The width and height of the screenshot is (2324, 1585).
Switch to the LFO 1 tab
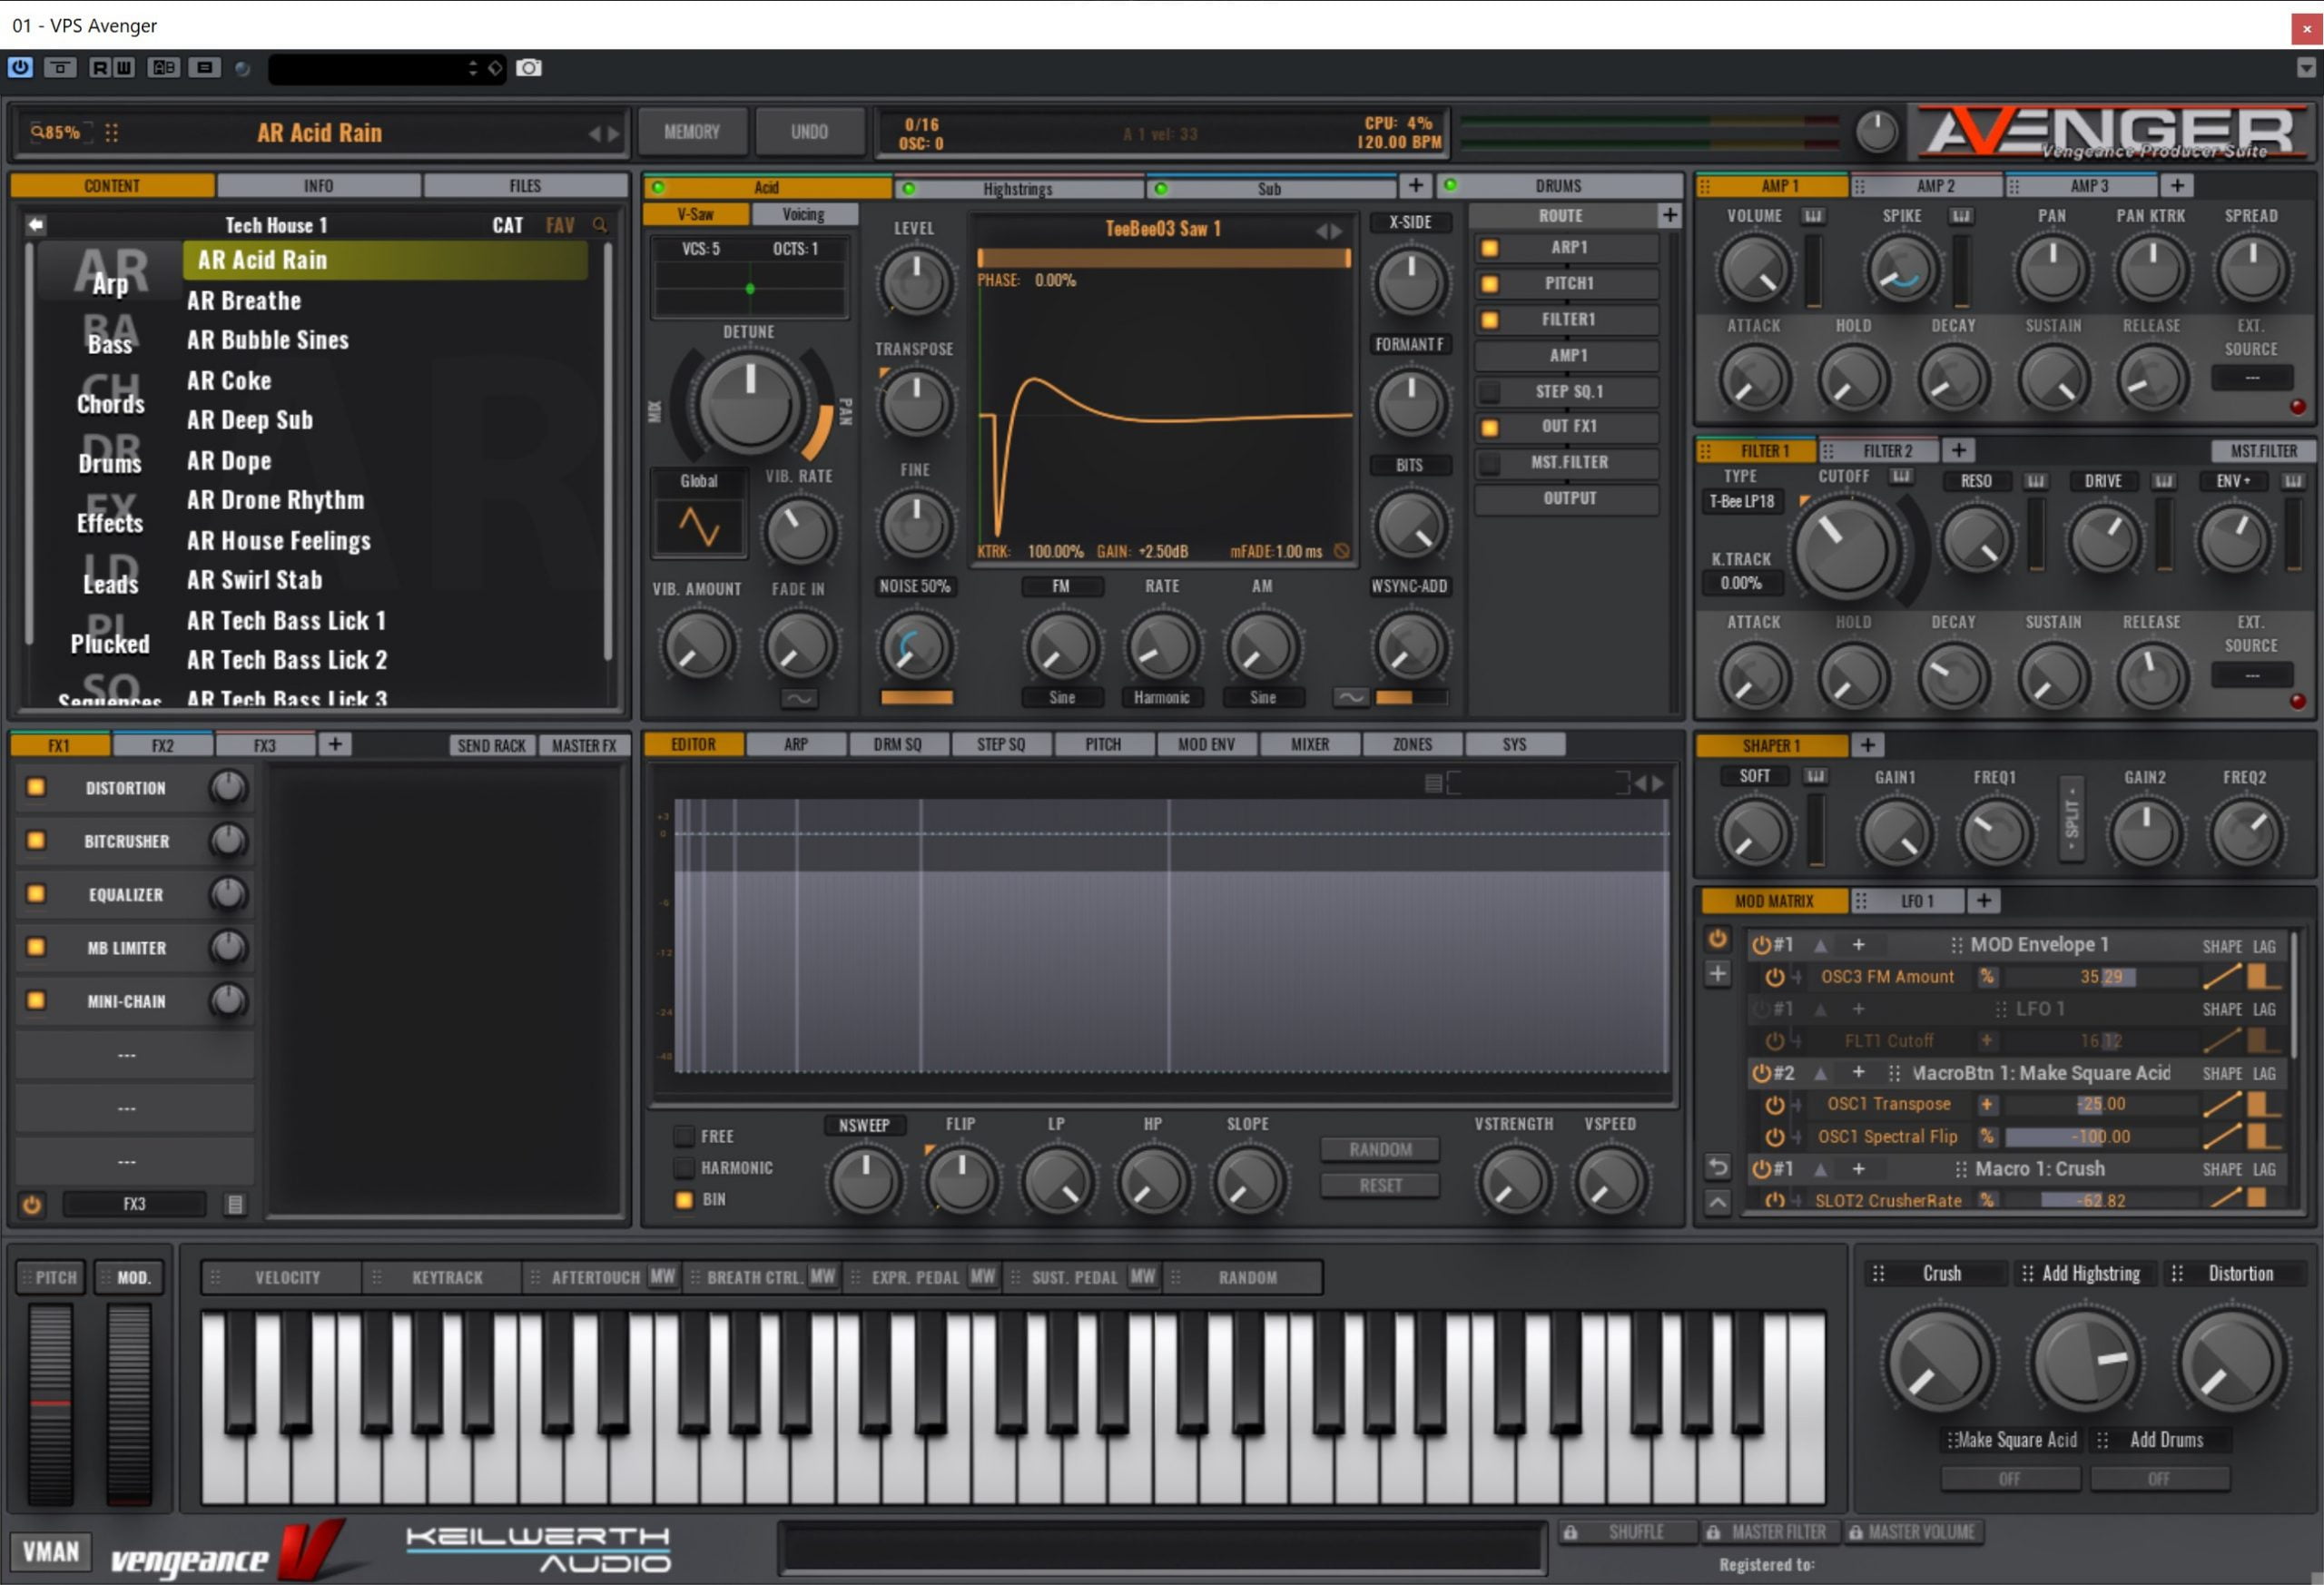1908,901
